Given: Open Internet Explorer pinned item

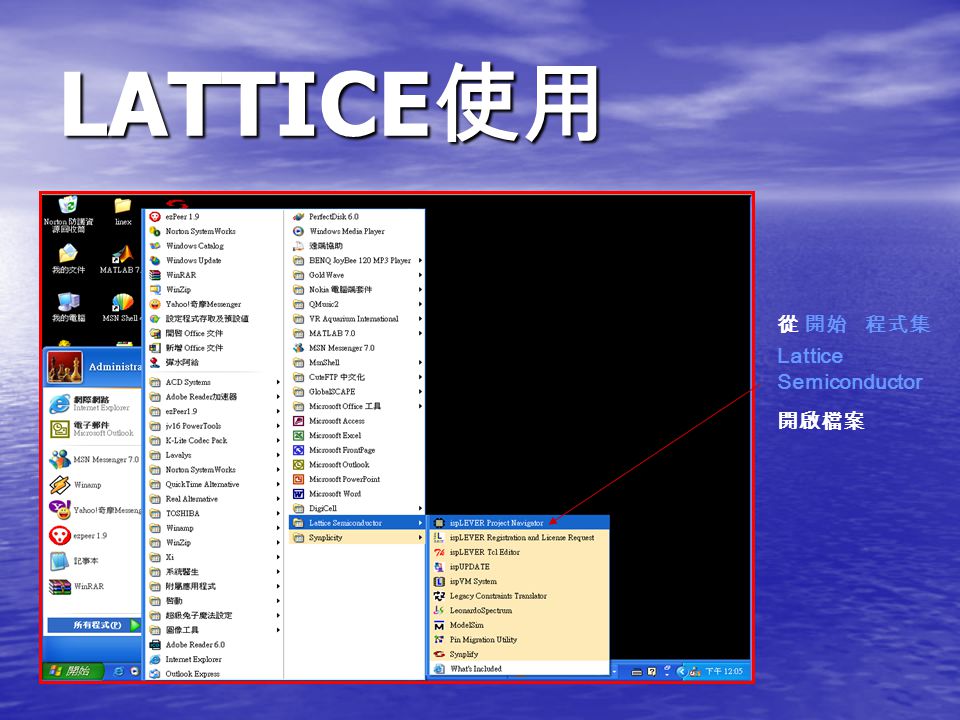Looking at the screenshot, I should pyautogui.click(x=93, y=403).
